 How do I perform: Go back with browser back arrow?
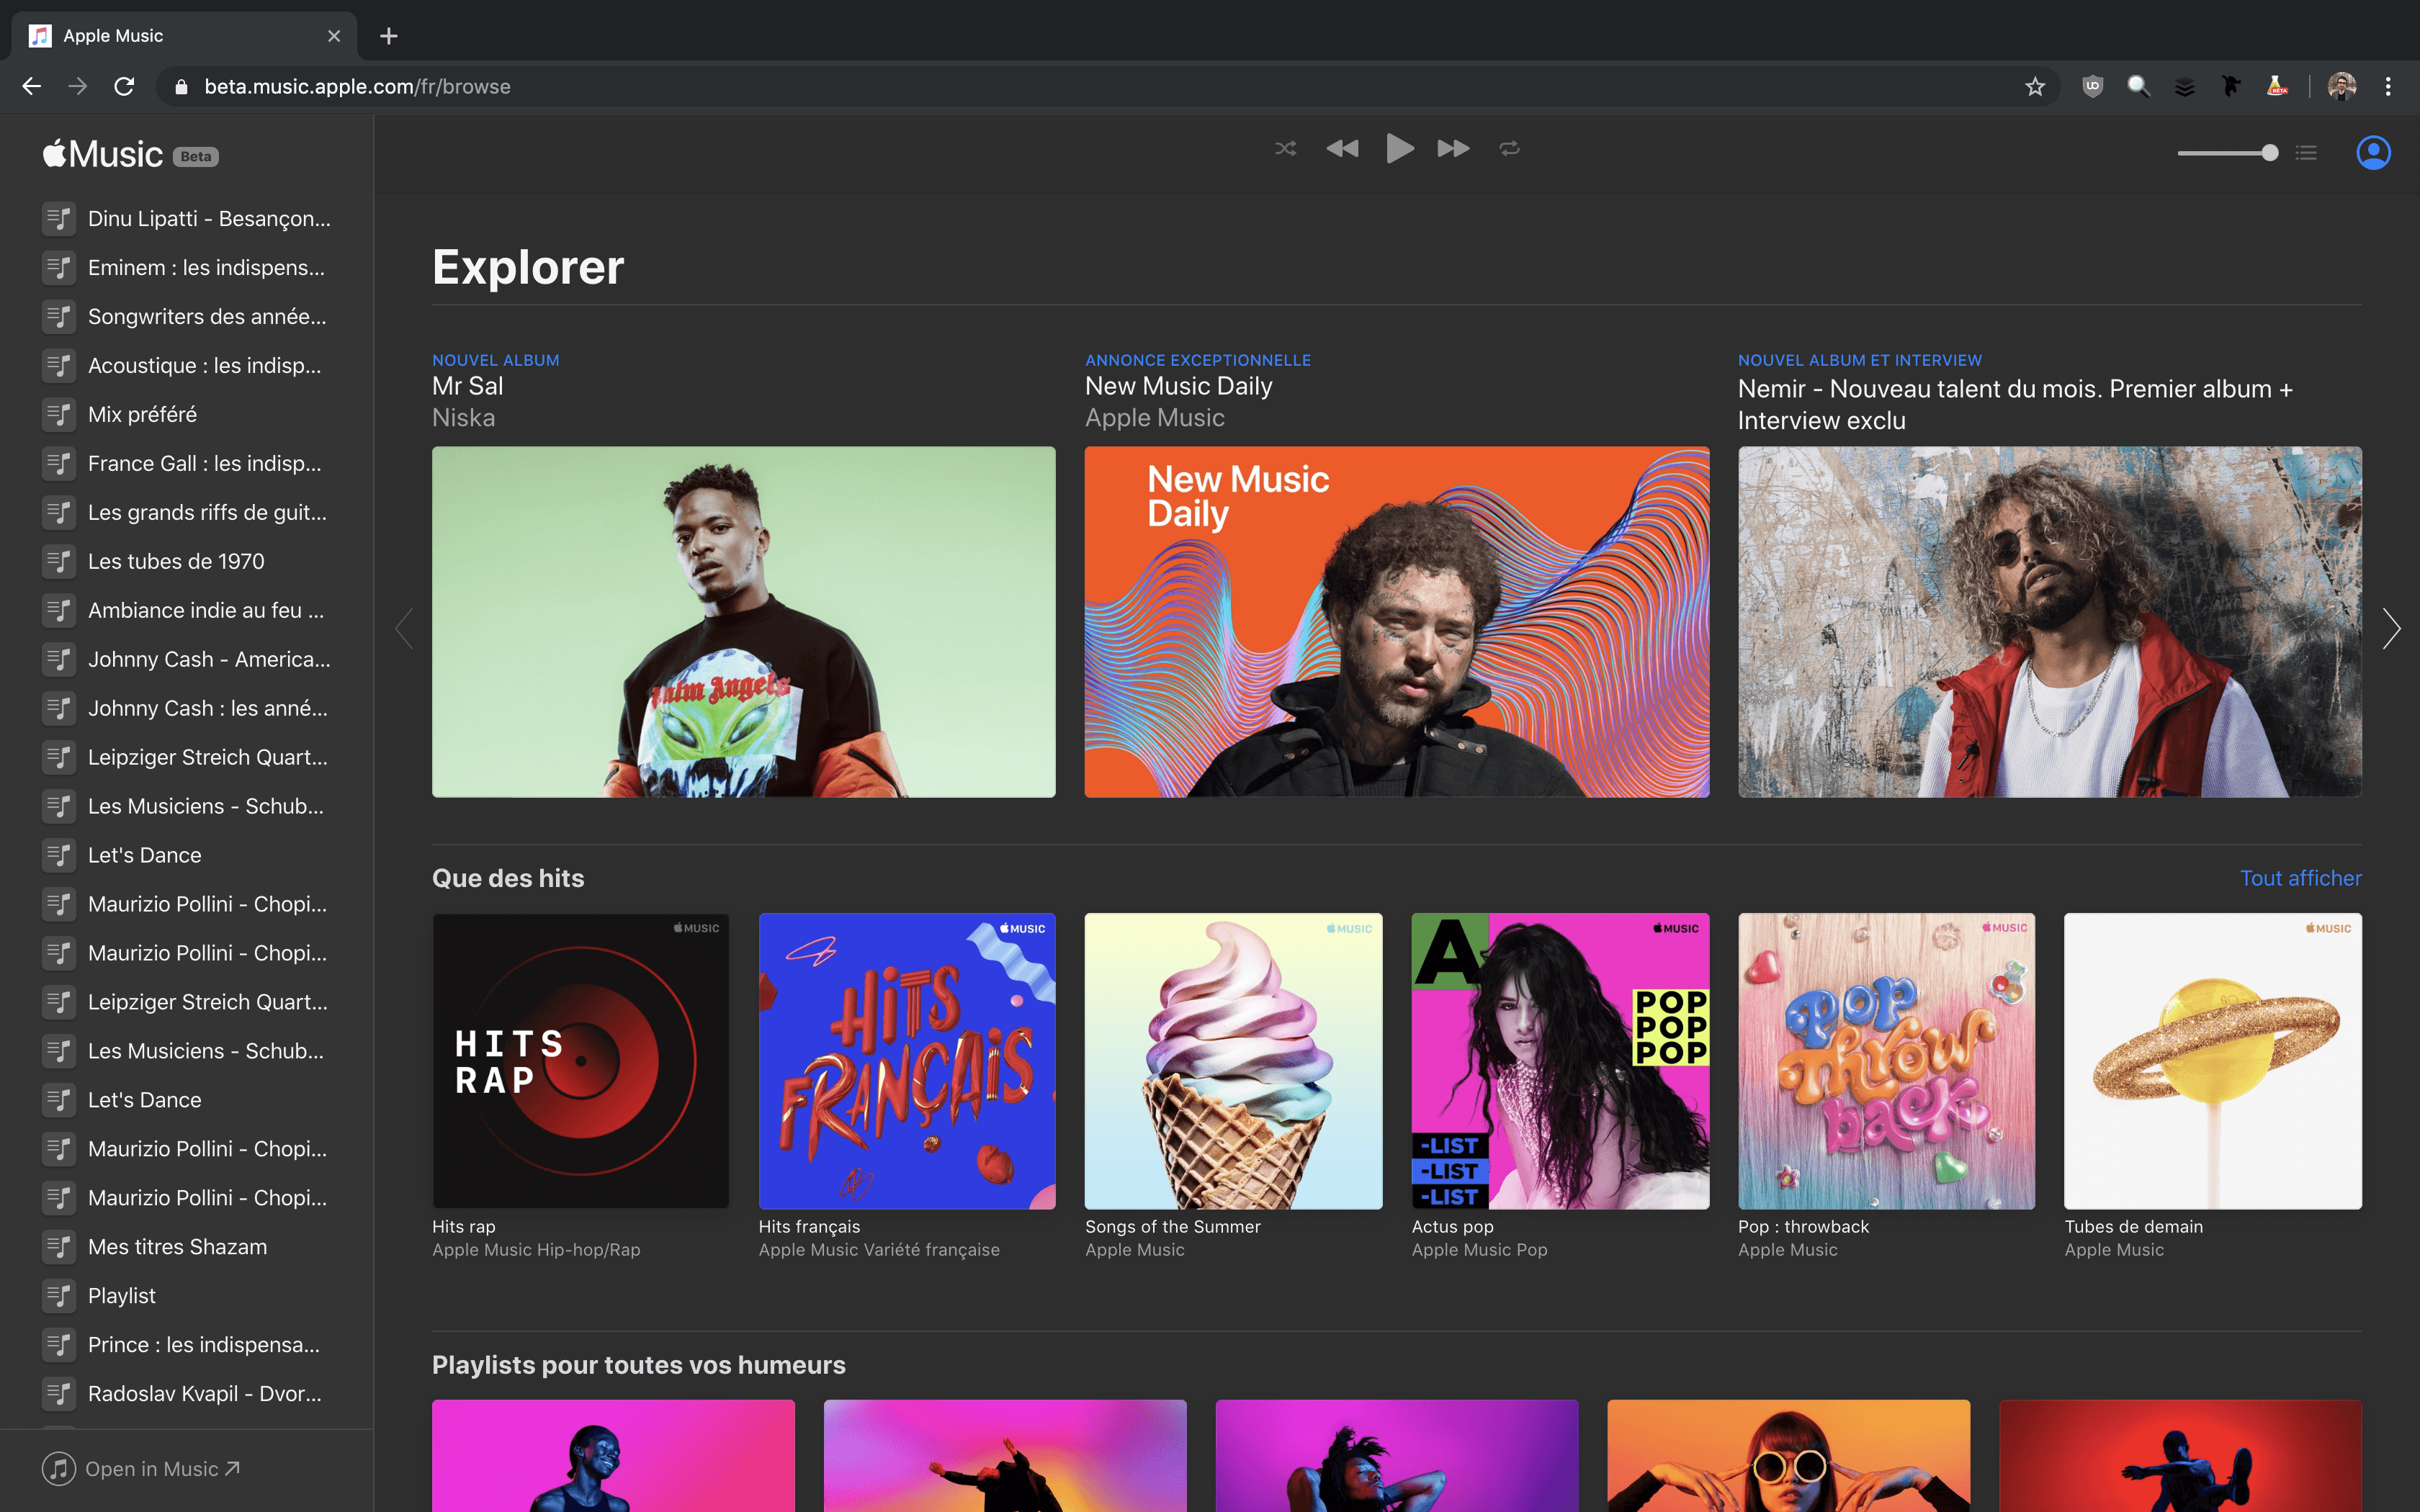point(32,87)
